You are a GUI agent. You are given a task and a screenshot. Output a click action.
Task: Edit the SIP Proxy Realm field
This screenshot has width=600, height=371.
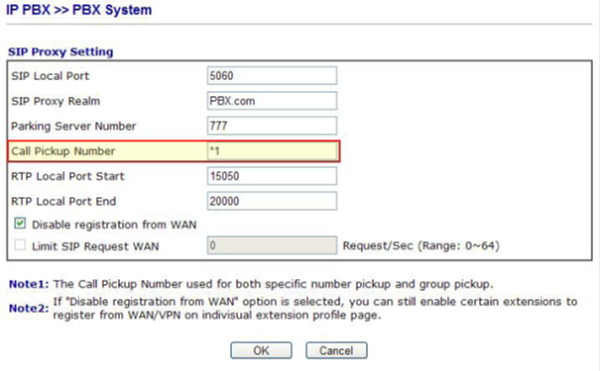click(272, 101)
